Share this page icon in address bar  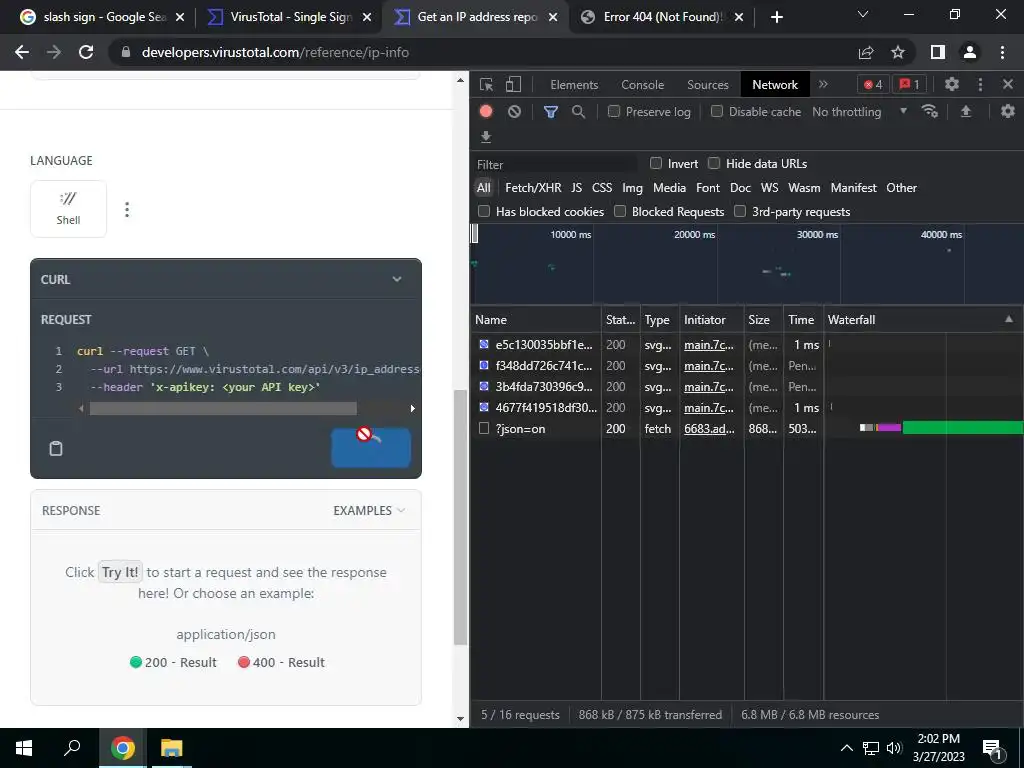pos(866,52)
